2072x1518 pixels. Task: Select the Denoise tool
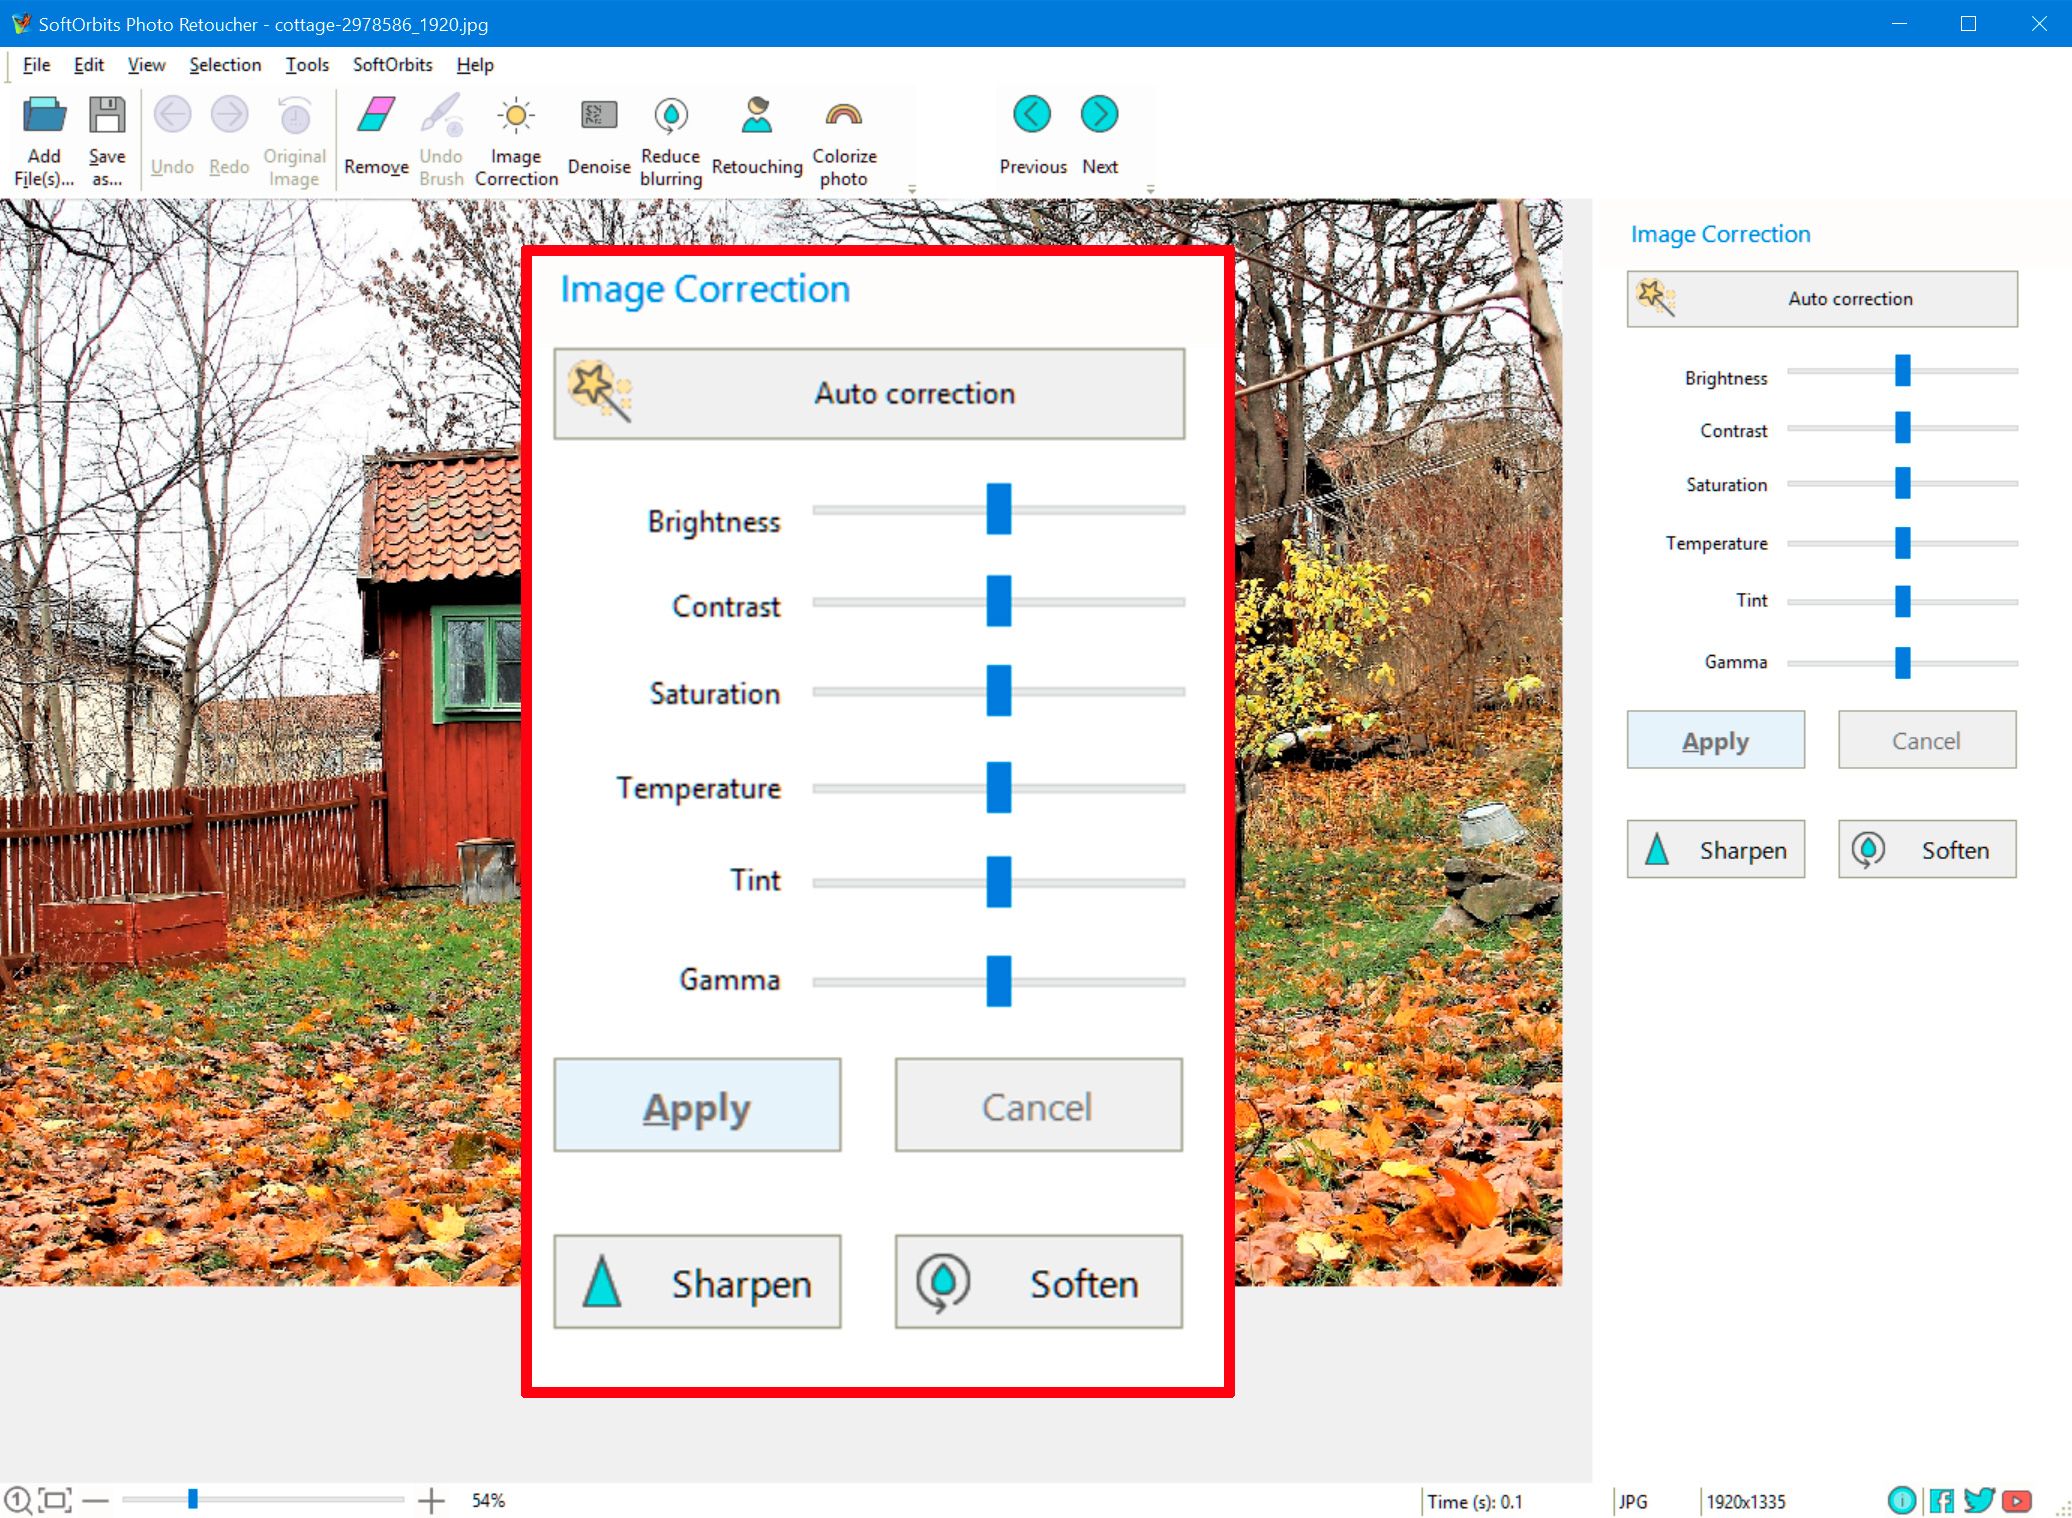pyautogui.click(x=597, y=138)
